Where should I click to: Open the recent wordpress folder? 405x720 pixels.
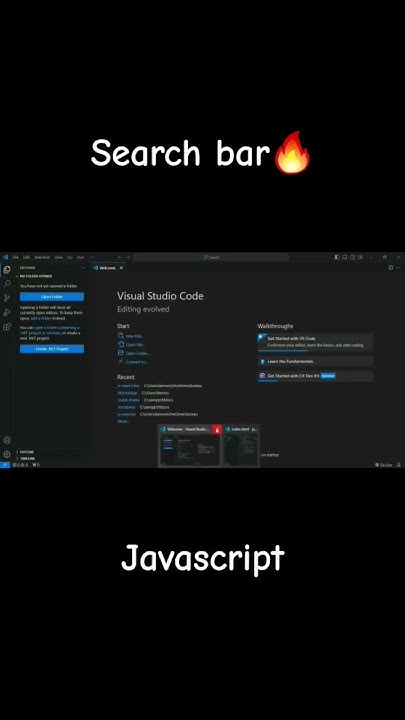tap(127, 407)
